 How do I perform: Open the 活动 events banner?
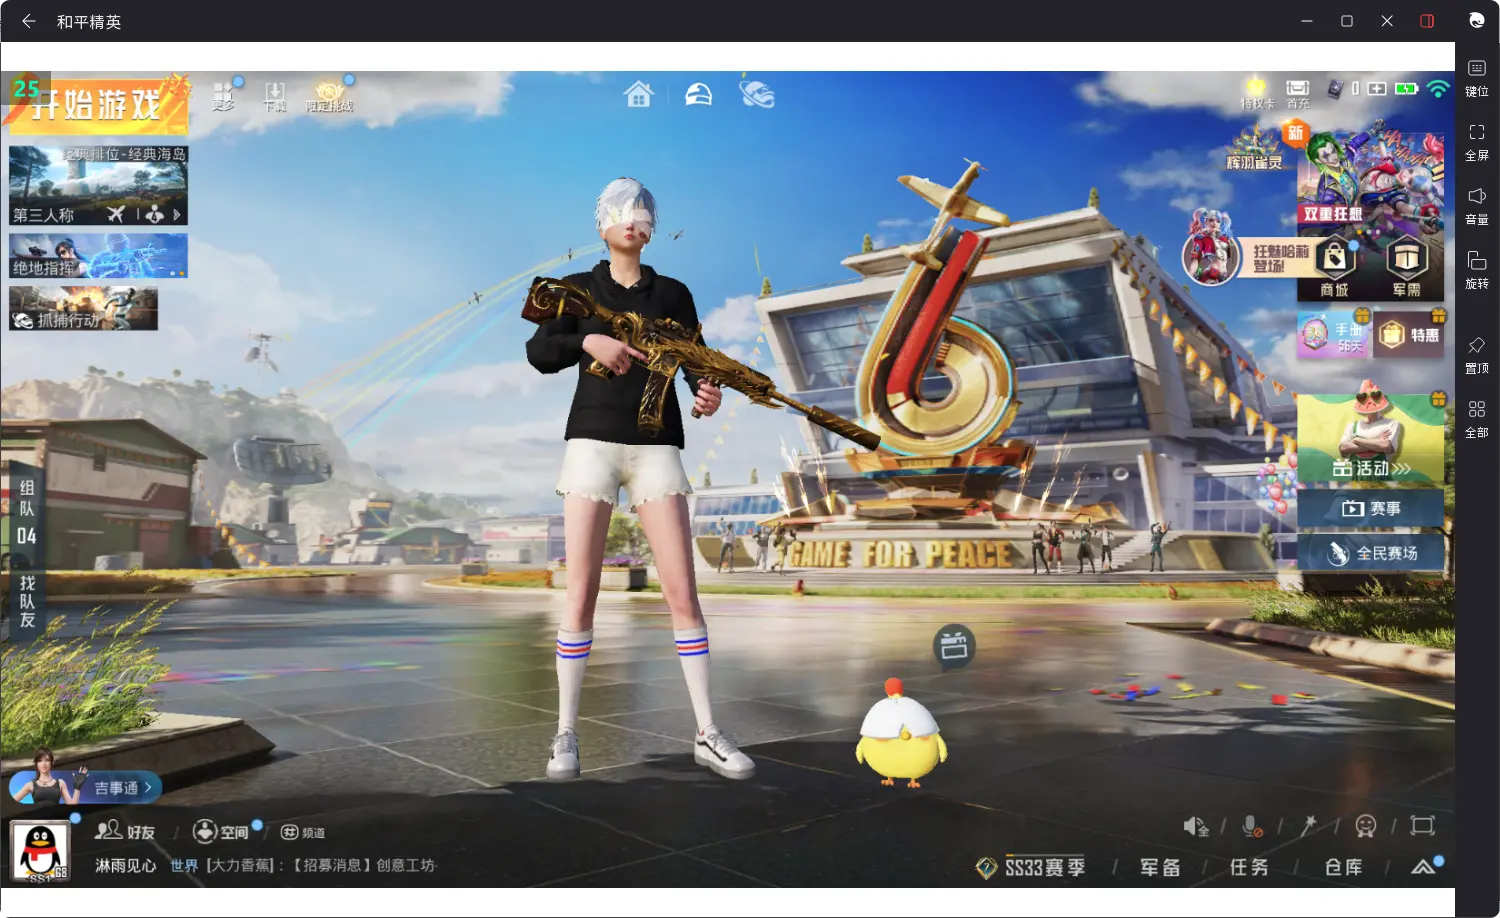[x=1371, y=438]
